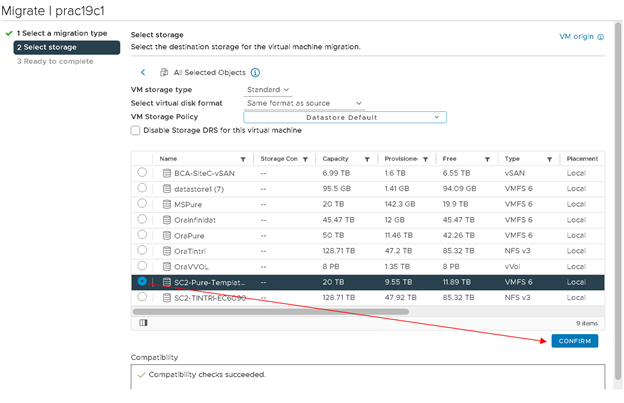
Task: Click the info icon beside All Selected Objects
Action: [x=255, y=73]
